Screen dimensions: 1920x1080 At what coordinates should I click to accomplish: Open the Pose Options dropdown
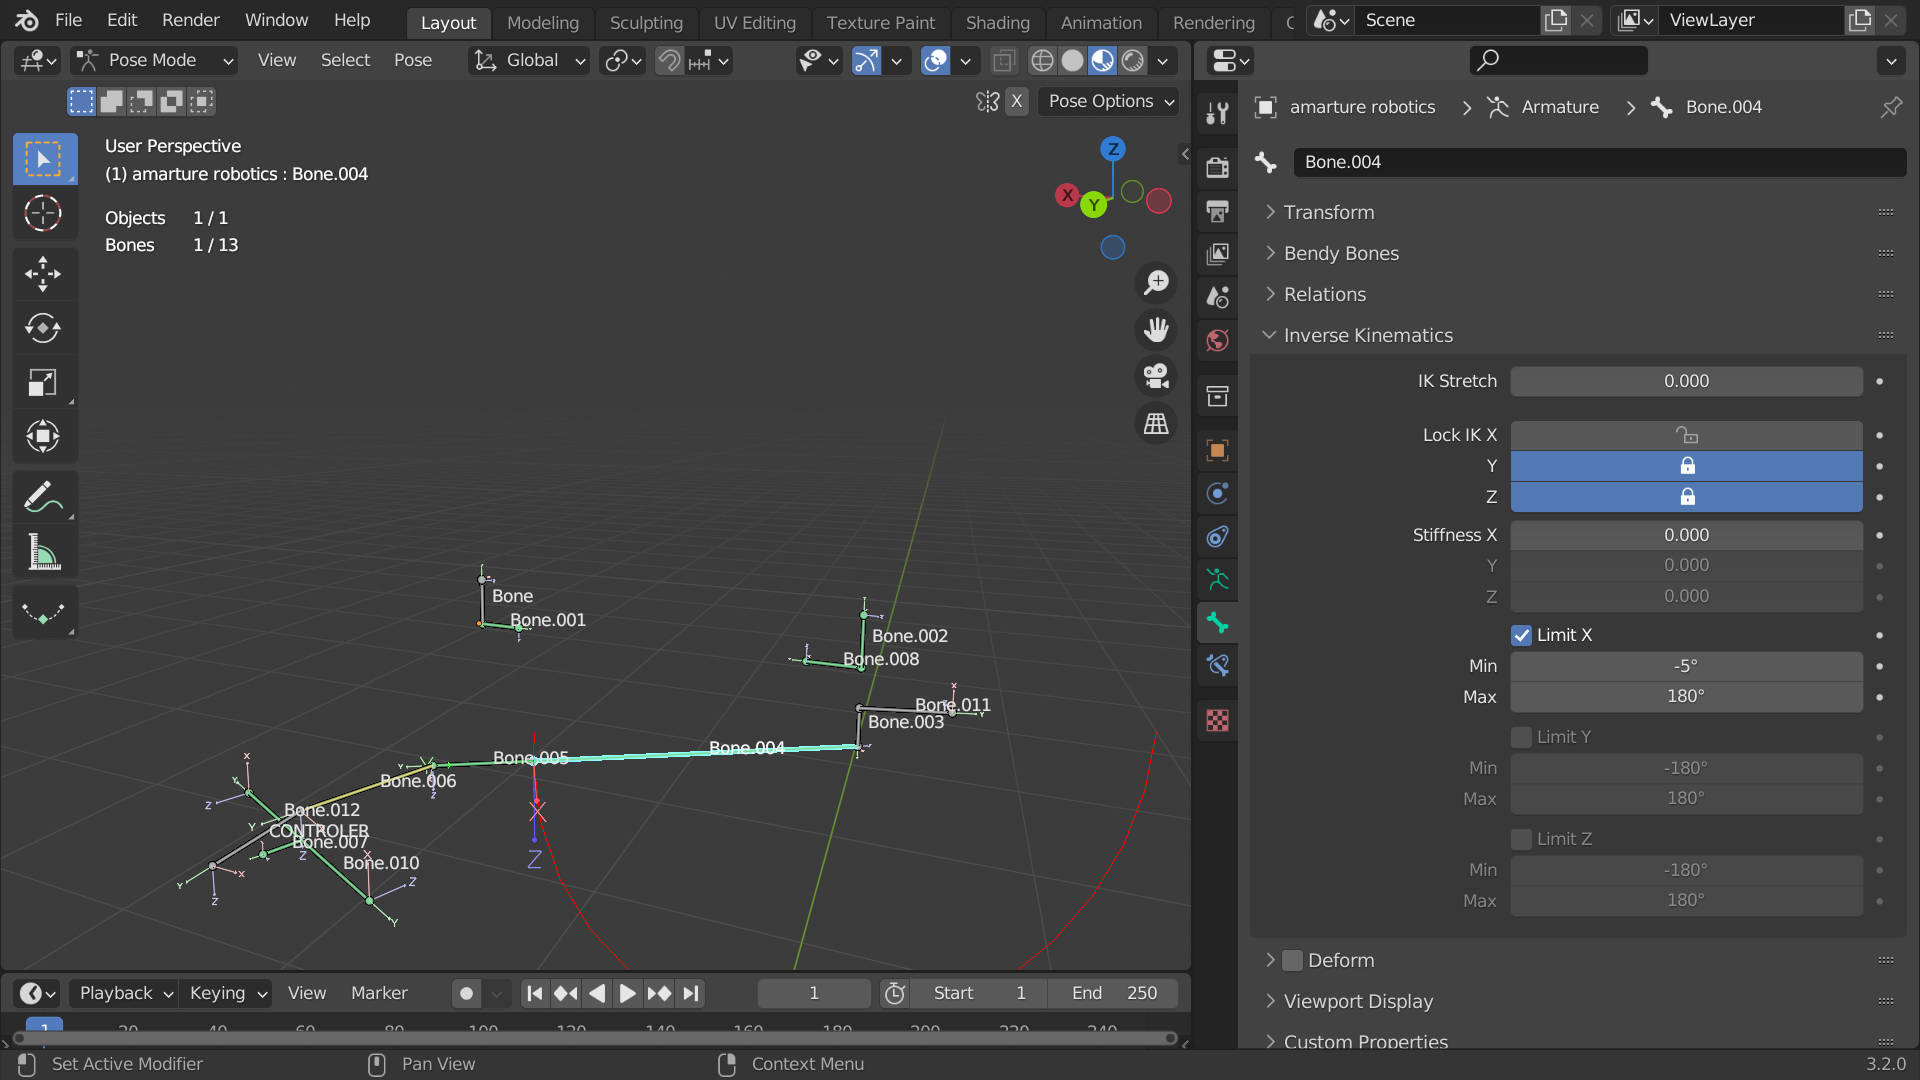(x=1109, y=101)
